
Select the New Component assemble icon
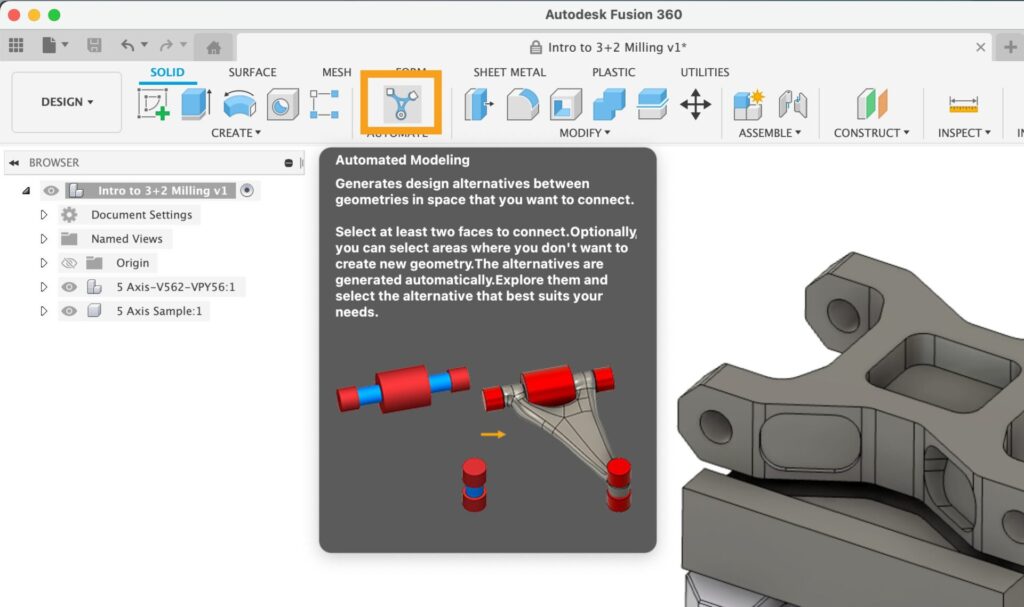coord(748,103)
